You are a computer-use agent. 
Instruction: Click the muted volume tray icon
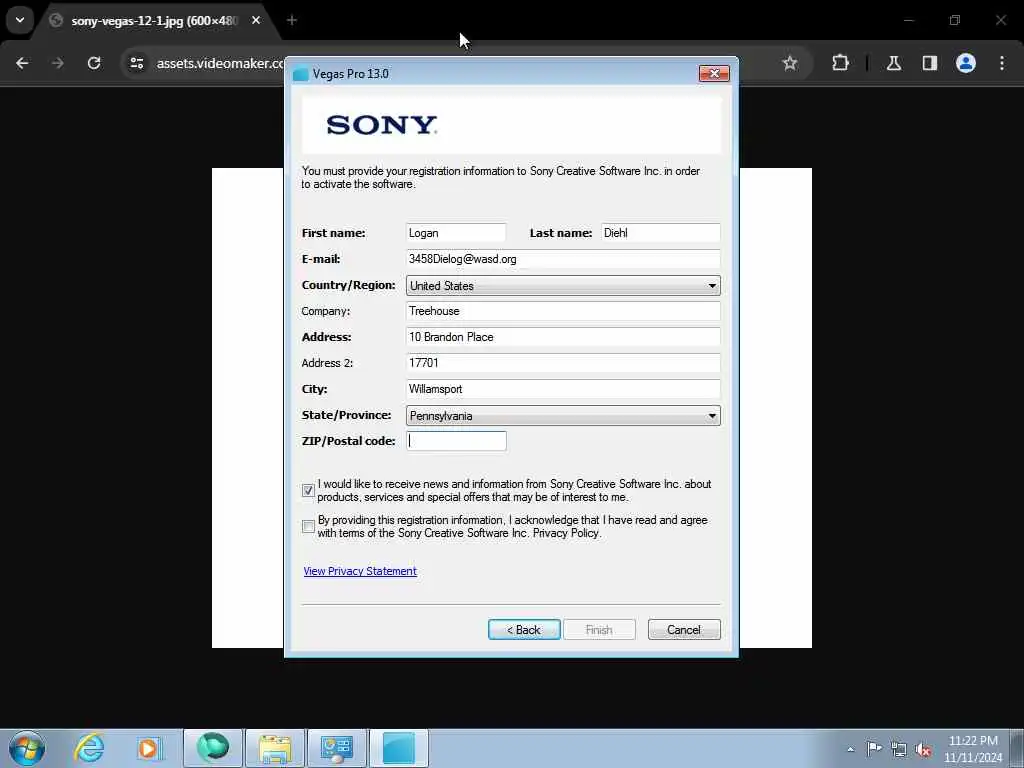click(x=923, y=749)
